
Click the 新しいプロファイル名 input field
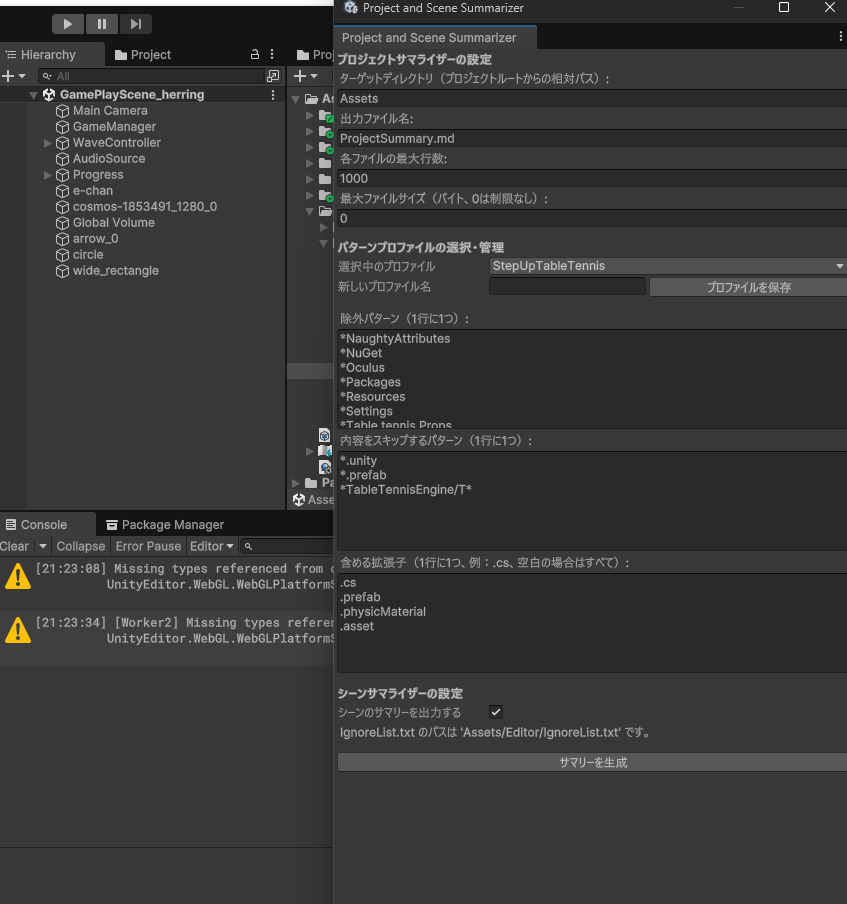coord(566,286)
